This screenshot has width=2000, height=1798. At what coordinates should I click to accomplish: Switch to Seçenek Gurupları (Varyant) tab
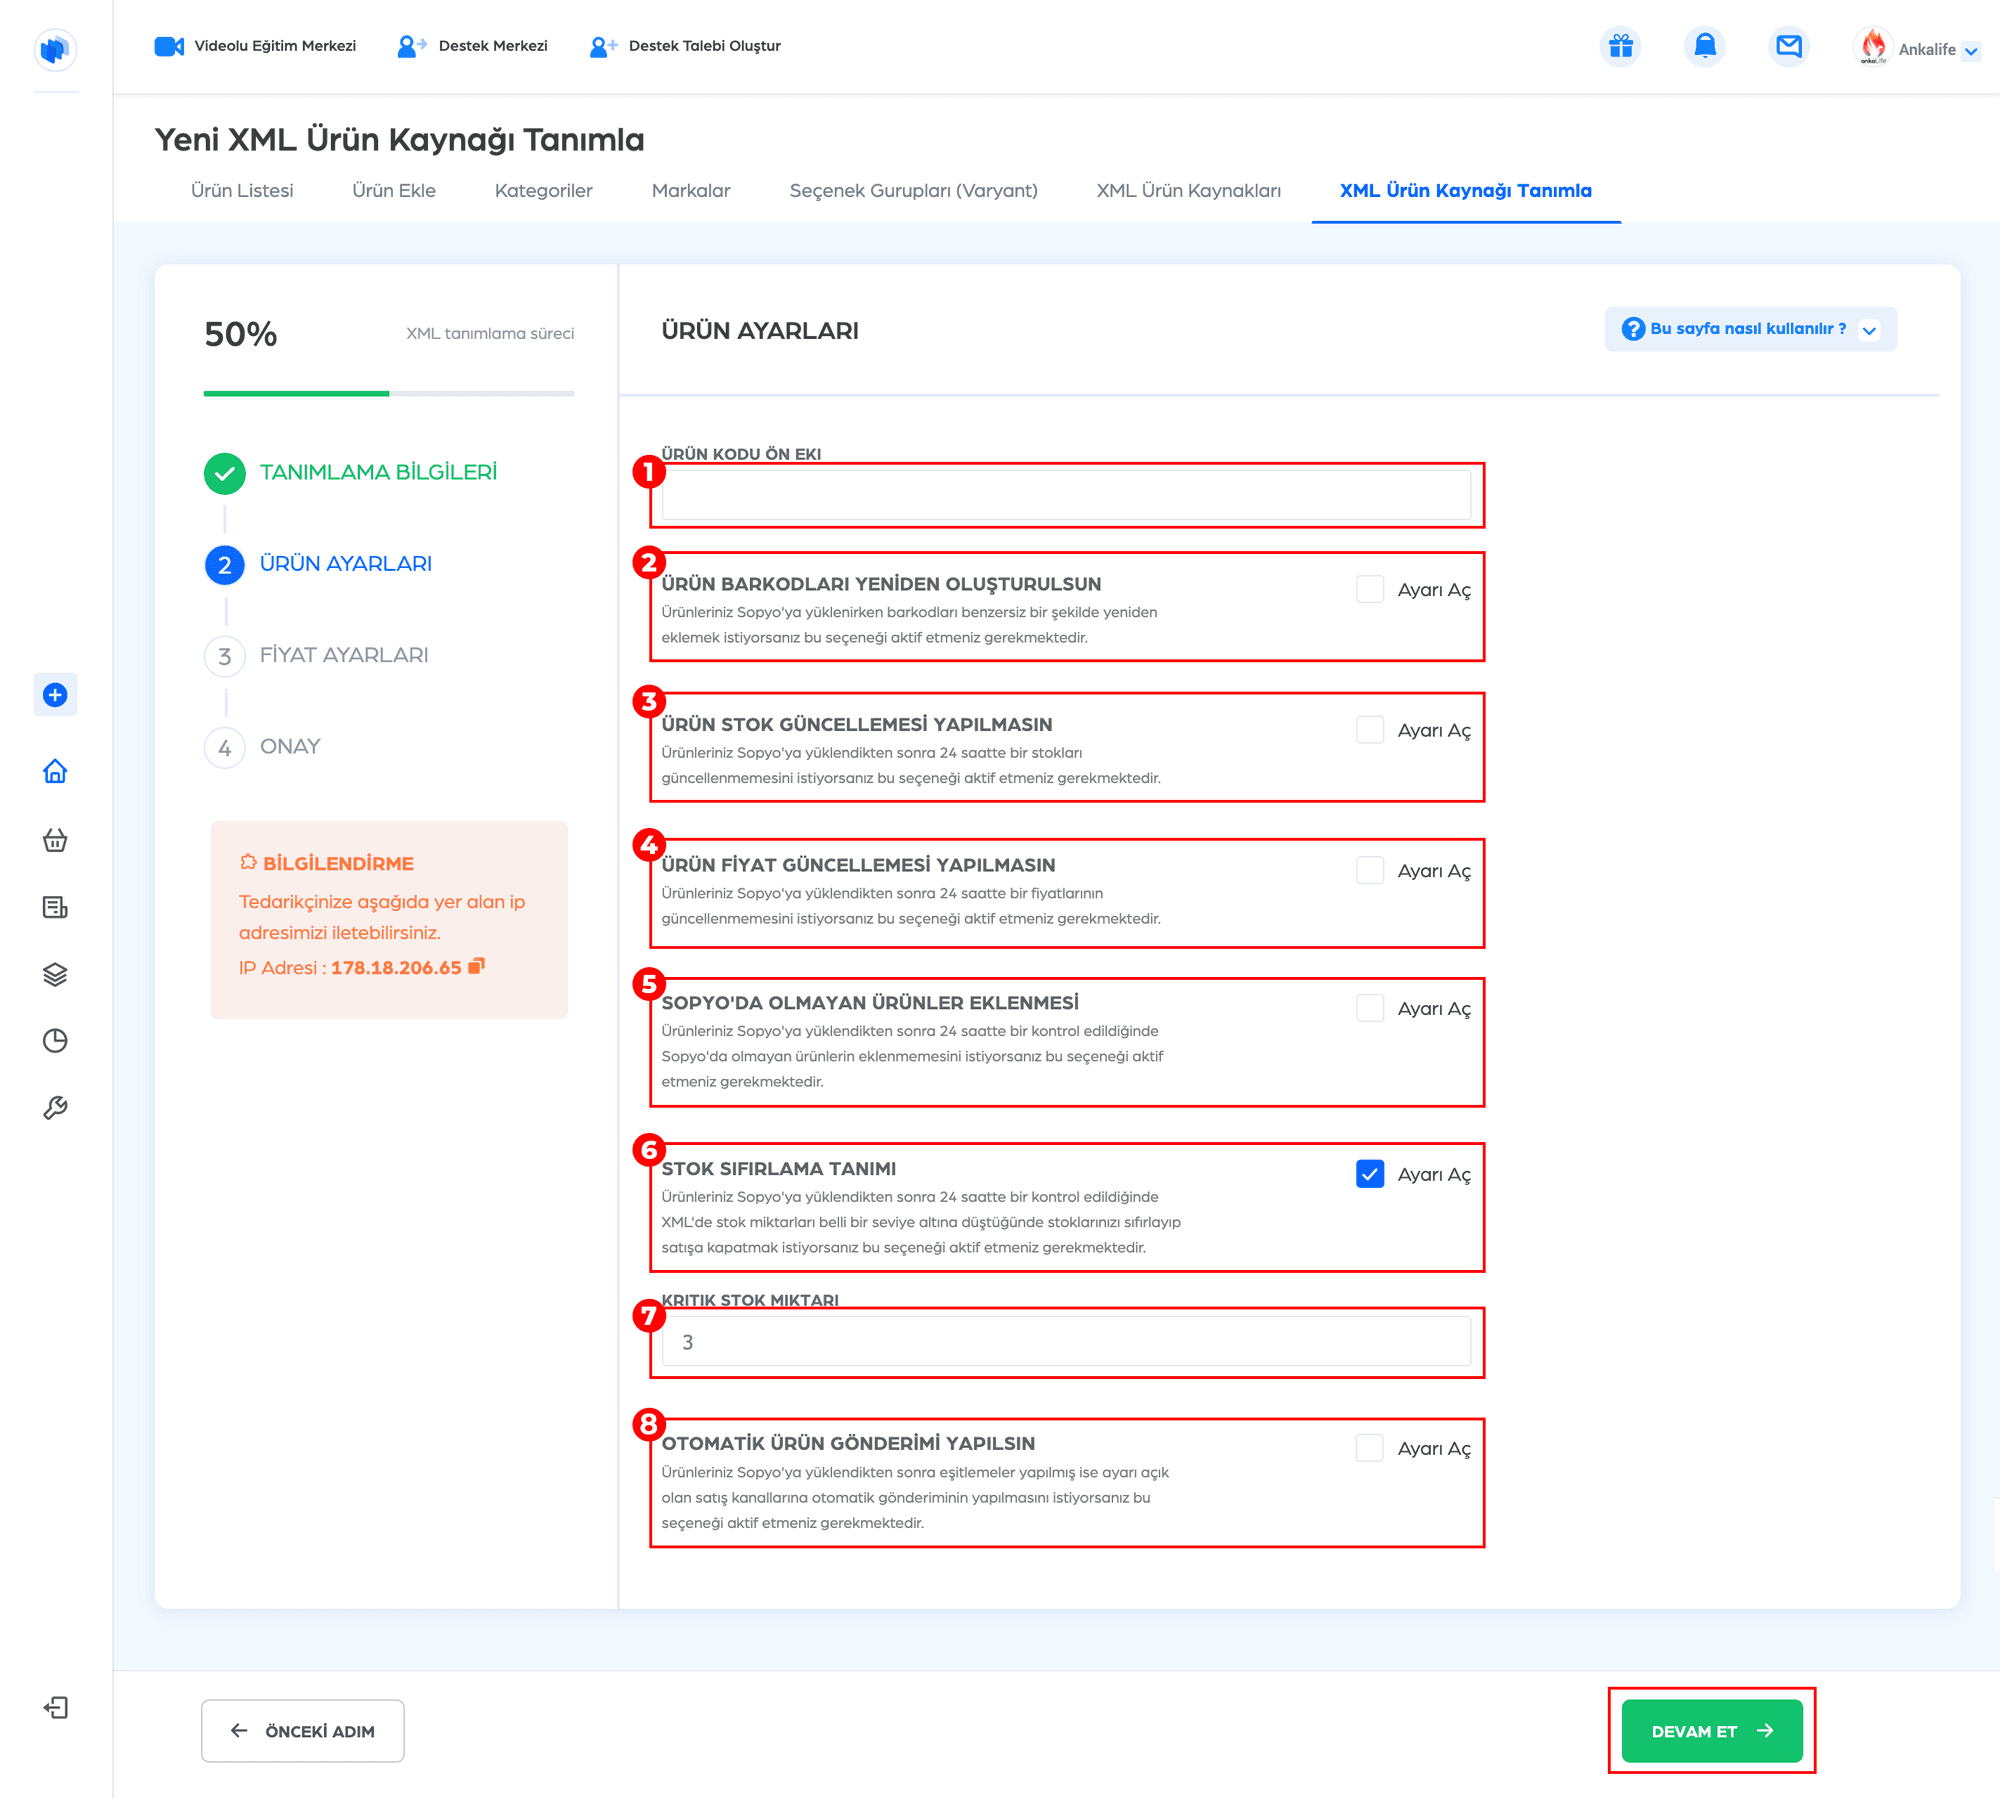[913, 190]
